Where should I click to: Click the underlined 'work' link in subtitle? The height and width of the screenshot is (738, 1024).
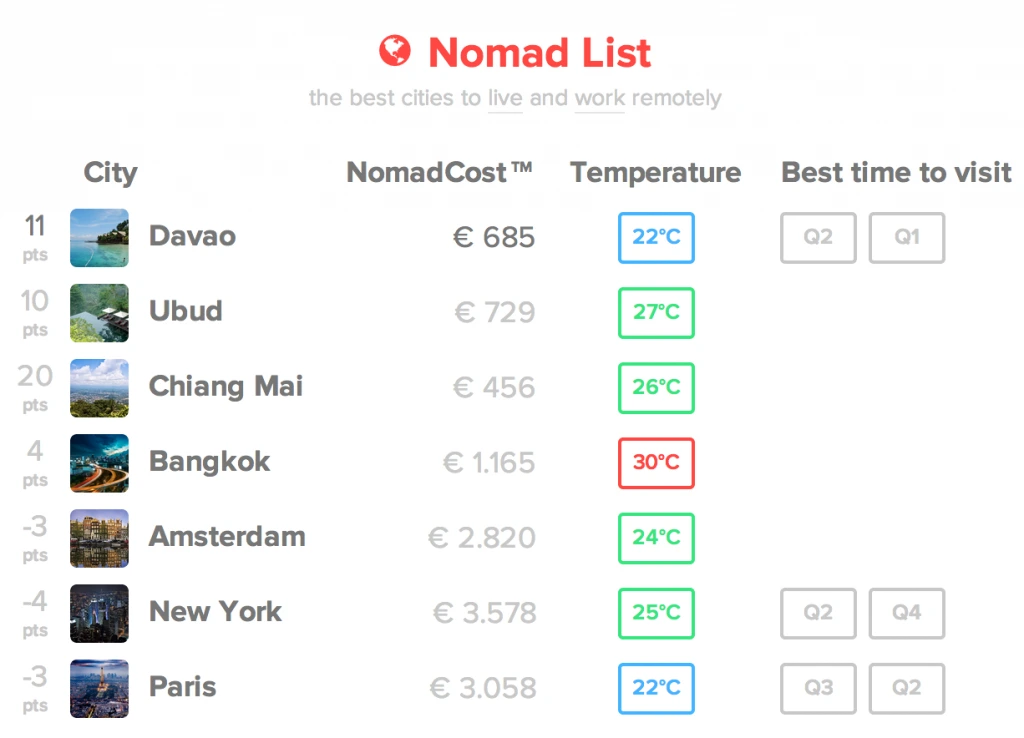pyautogui.click(x=600, y=98)
